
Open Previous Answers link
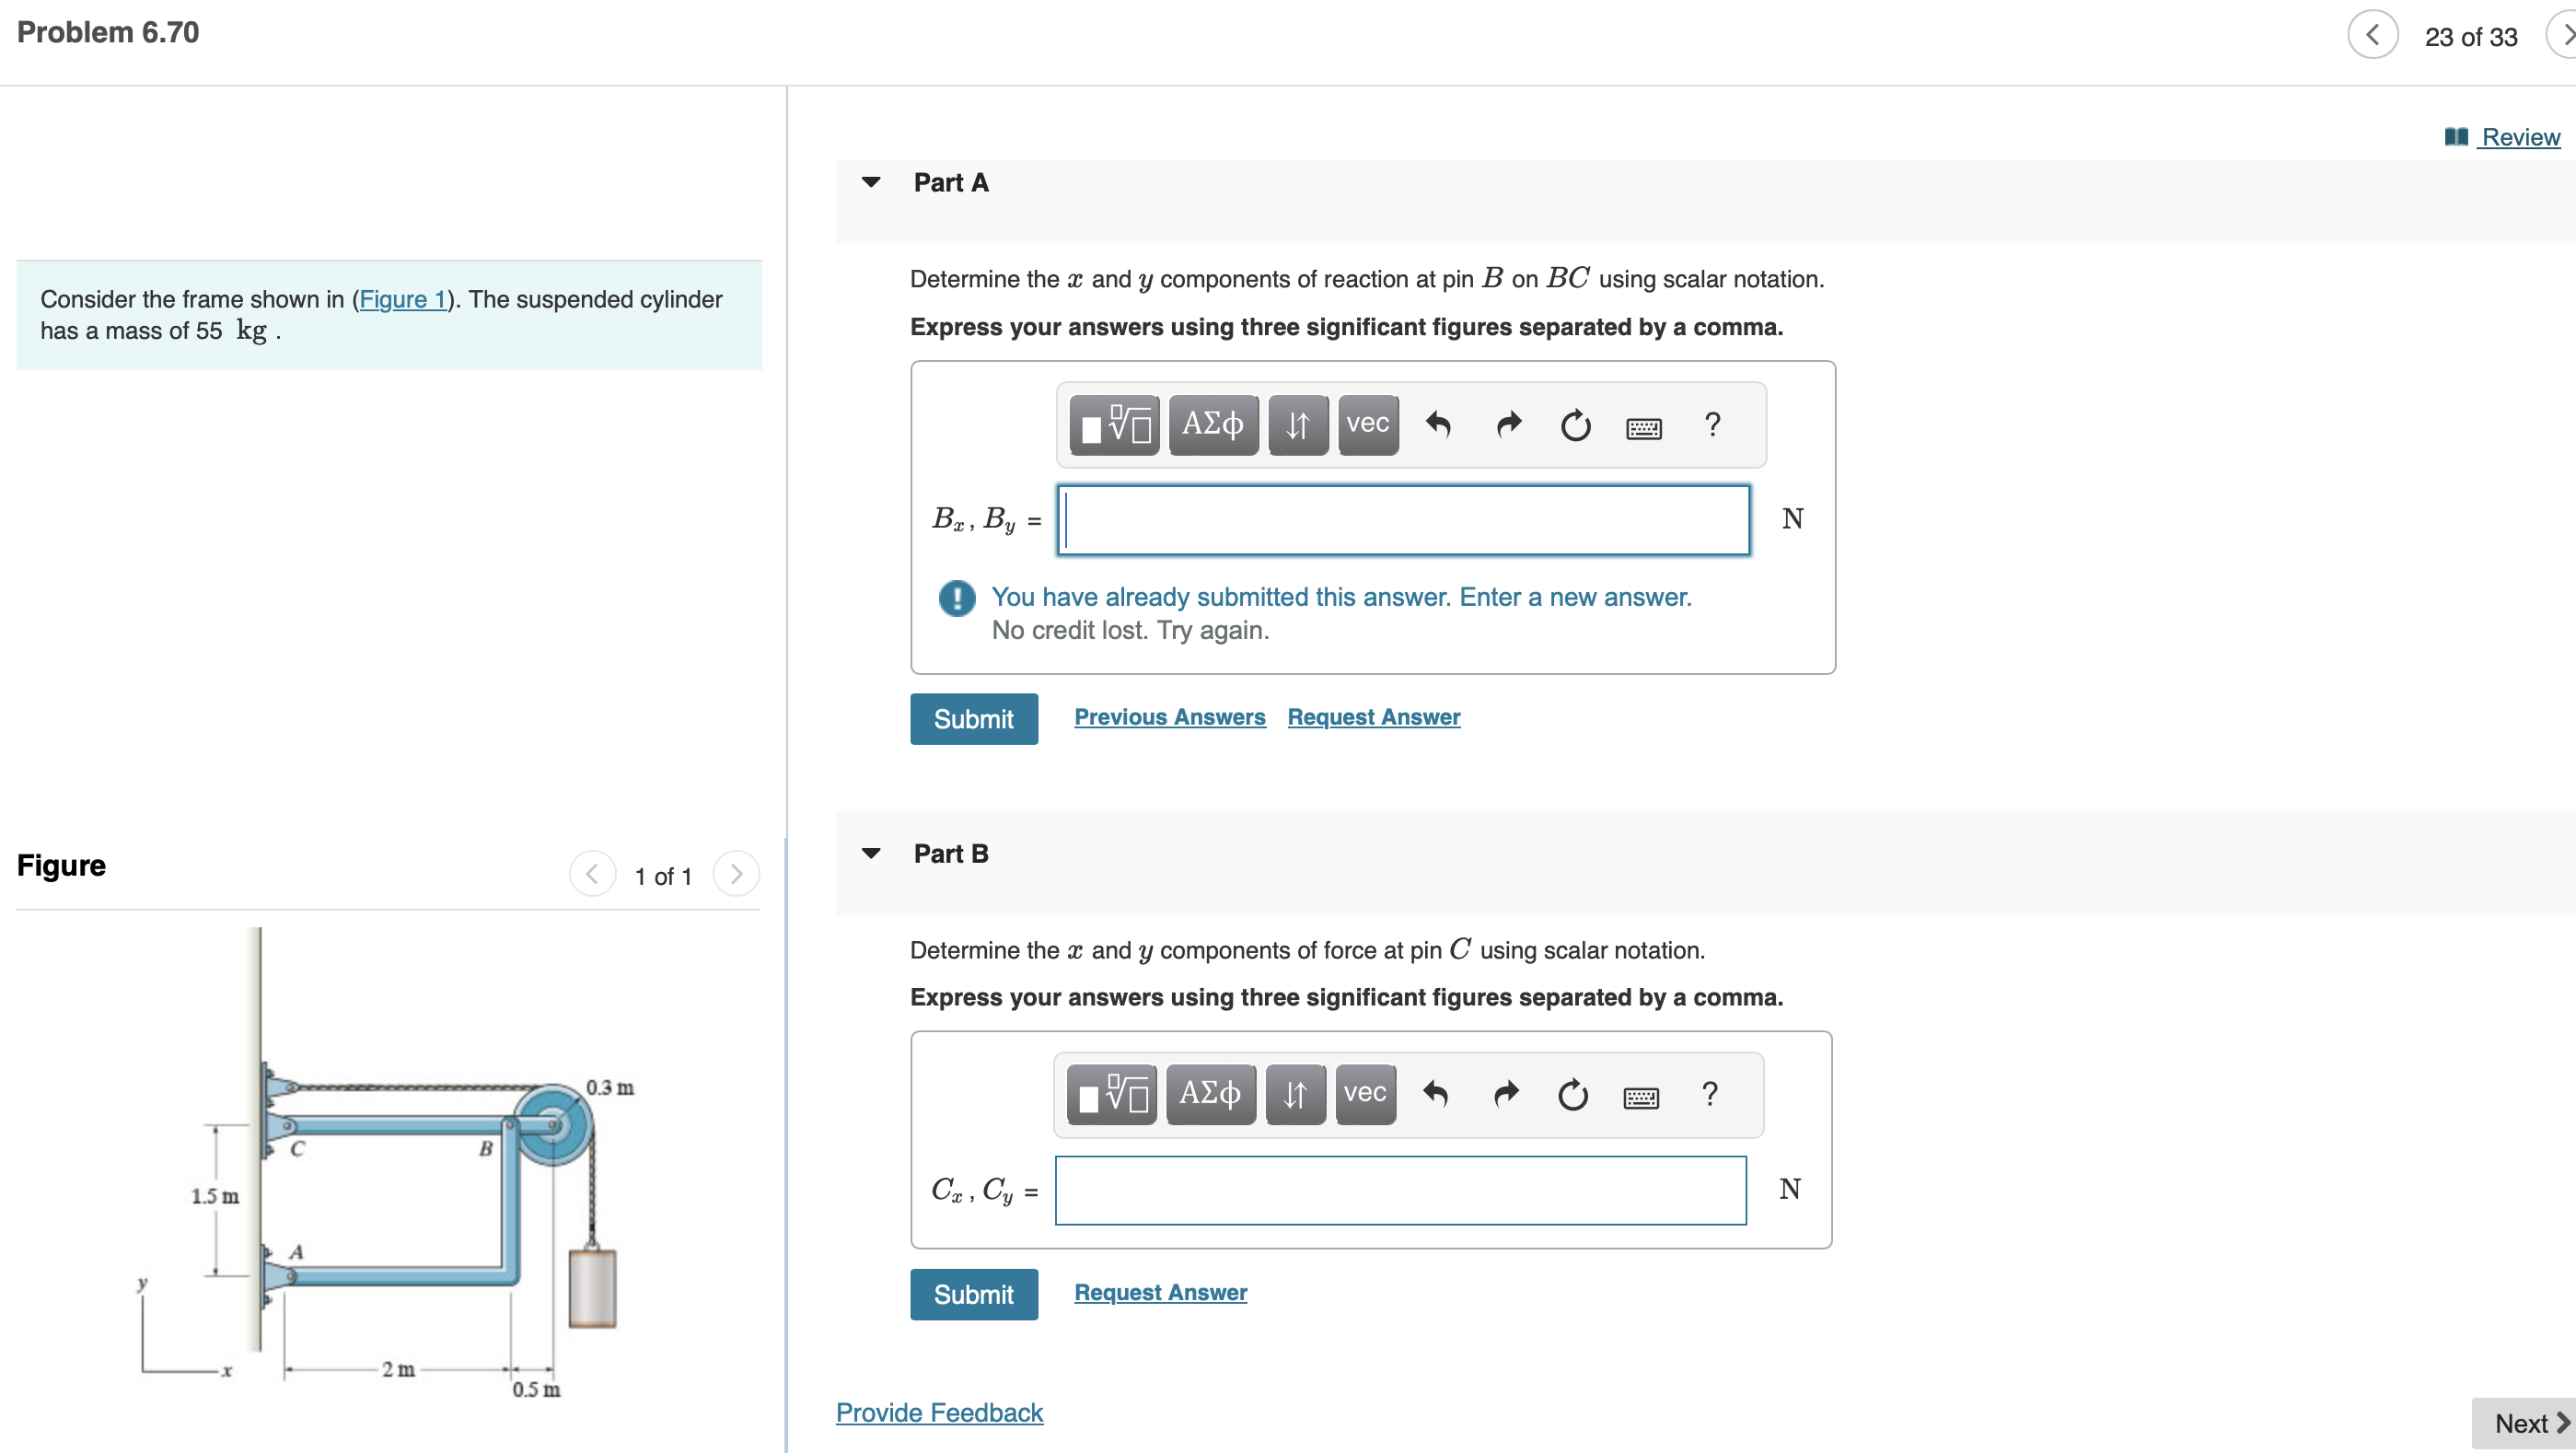click(x=1169, y=717)
